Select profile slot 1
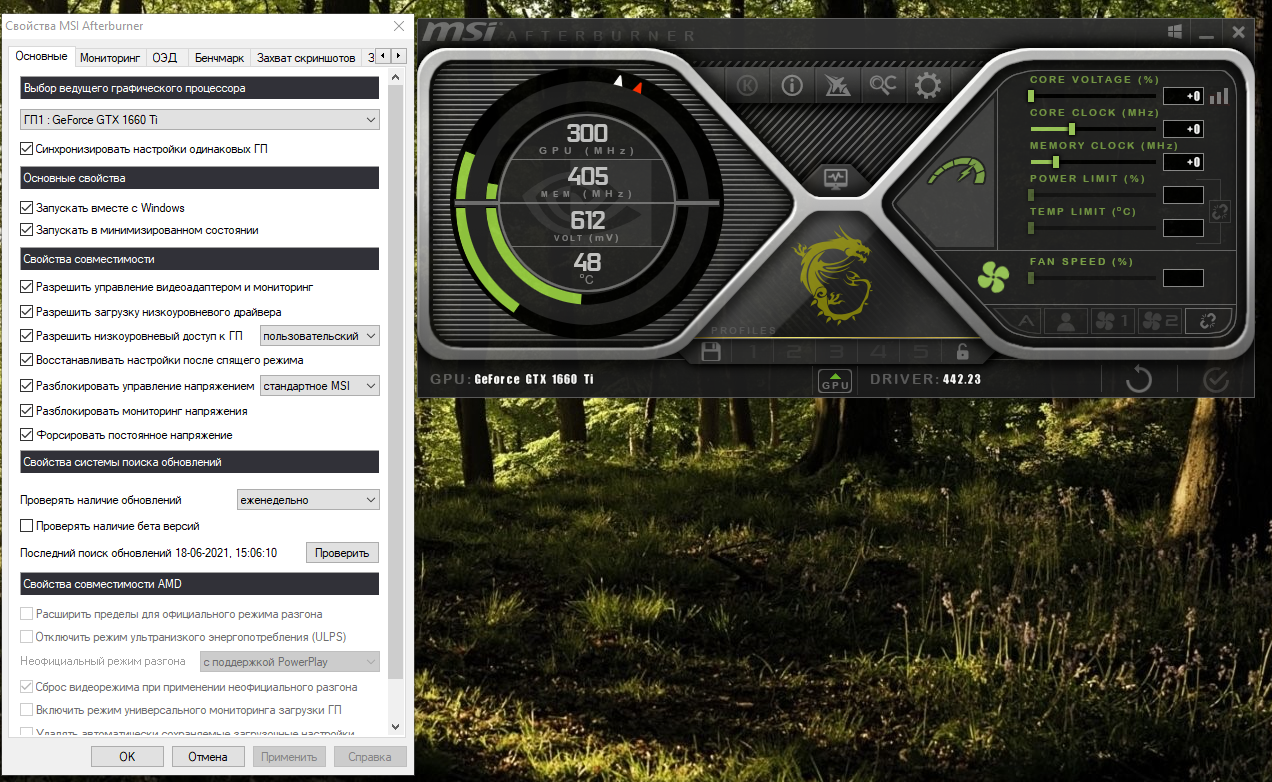This screenshot has height=782, width=1272. coord(753,352)
